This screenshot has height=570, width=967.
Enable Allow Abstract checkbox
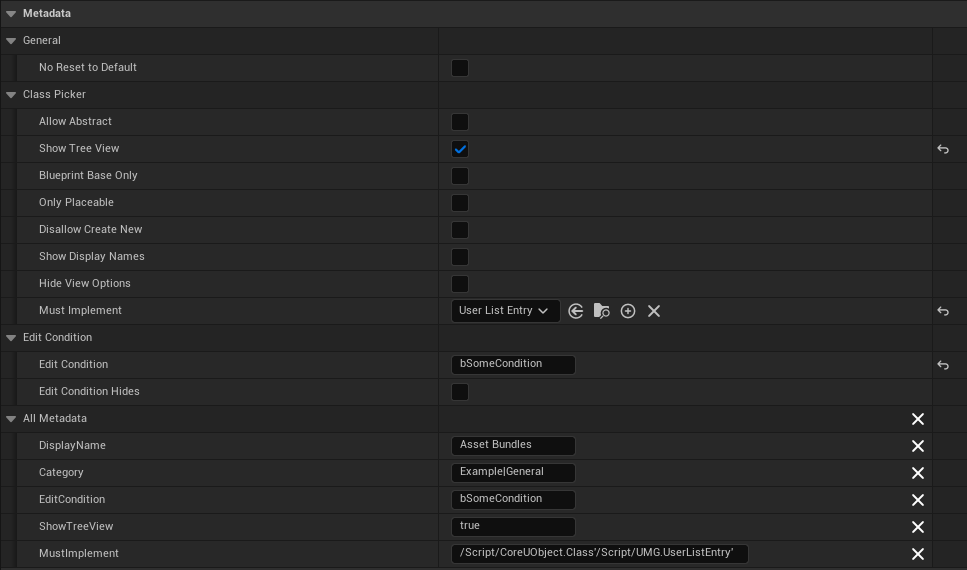(459, 122)
